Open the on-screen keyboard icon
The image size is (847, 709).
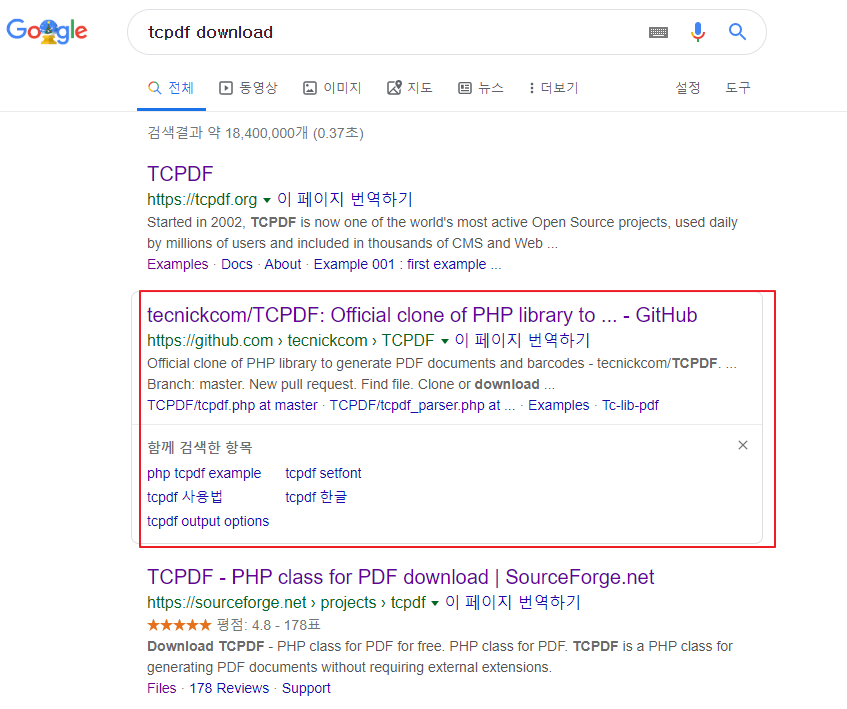(x=658, y=32)
